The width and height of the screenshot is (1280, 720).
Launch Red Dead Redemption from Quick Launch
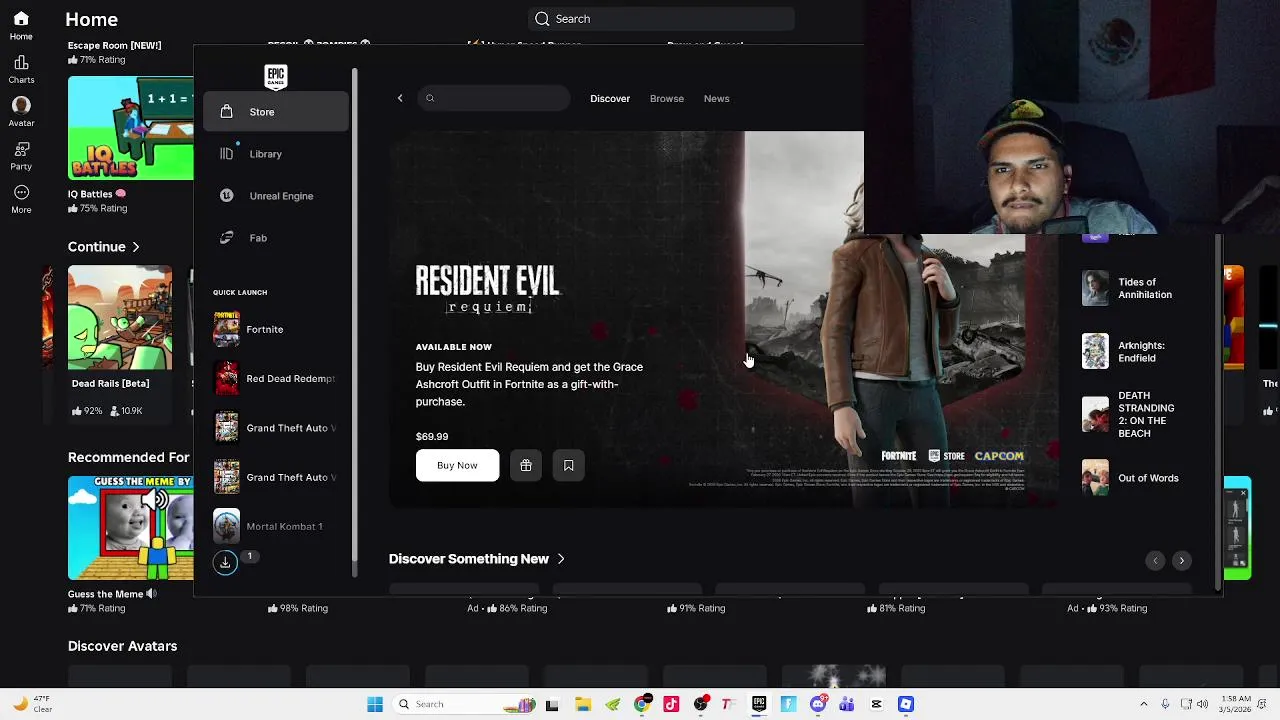click(276, 379)
